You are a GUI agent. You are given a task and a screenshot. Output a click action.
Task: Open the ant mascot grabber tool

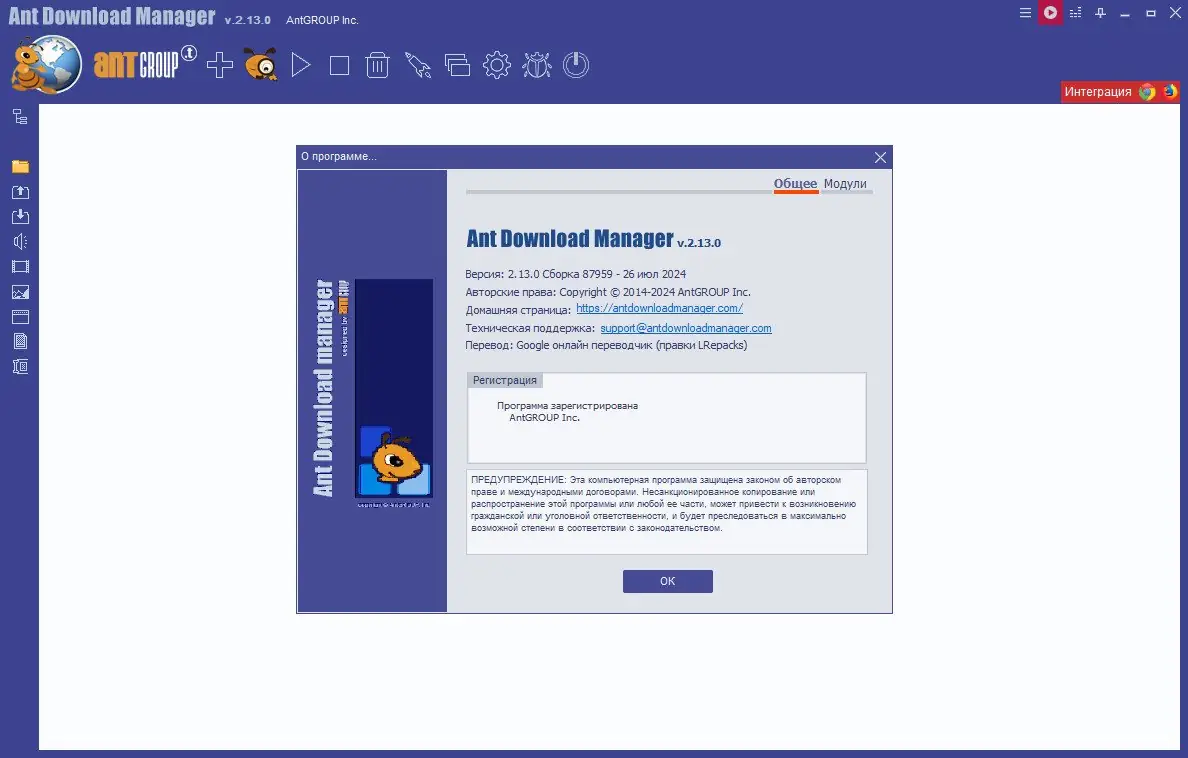pyautogui.click(x=261, y=64)
